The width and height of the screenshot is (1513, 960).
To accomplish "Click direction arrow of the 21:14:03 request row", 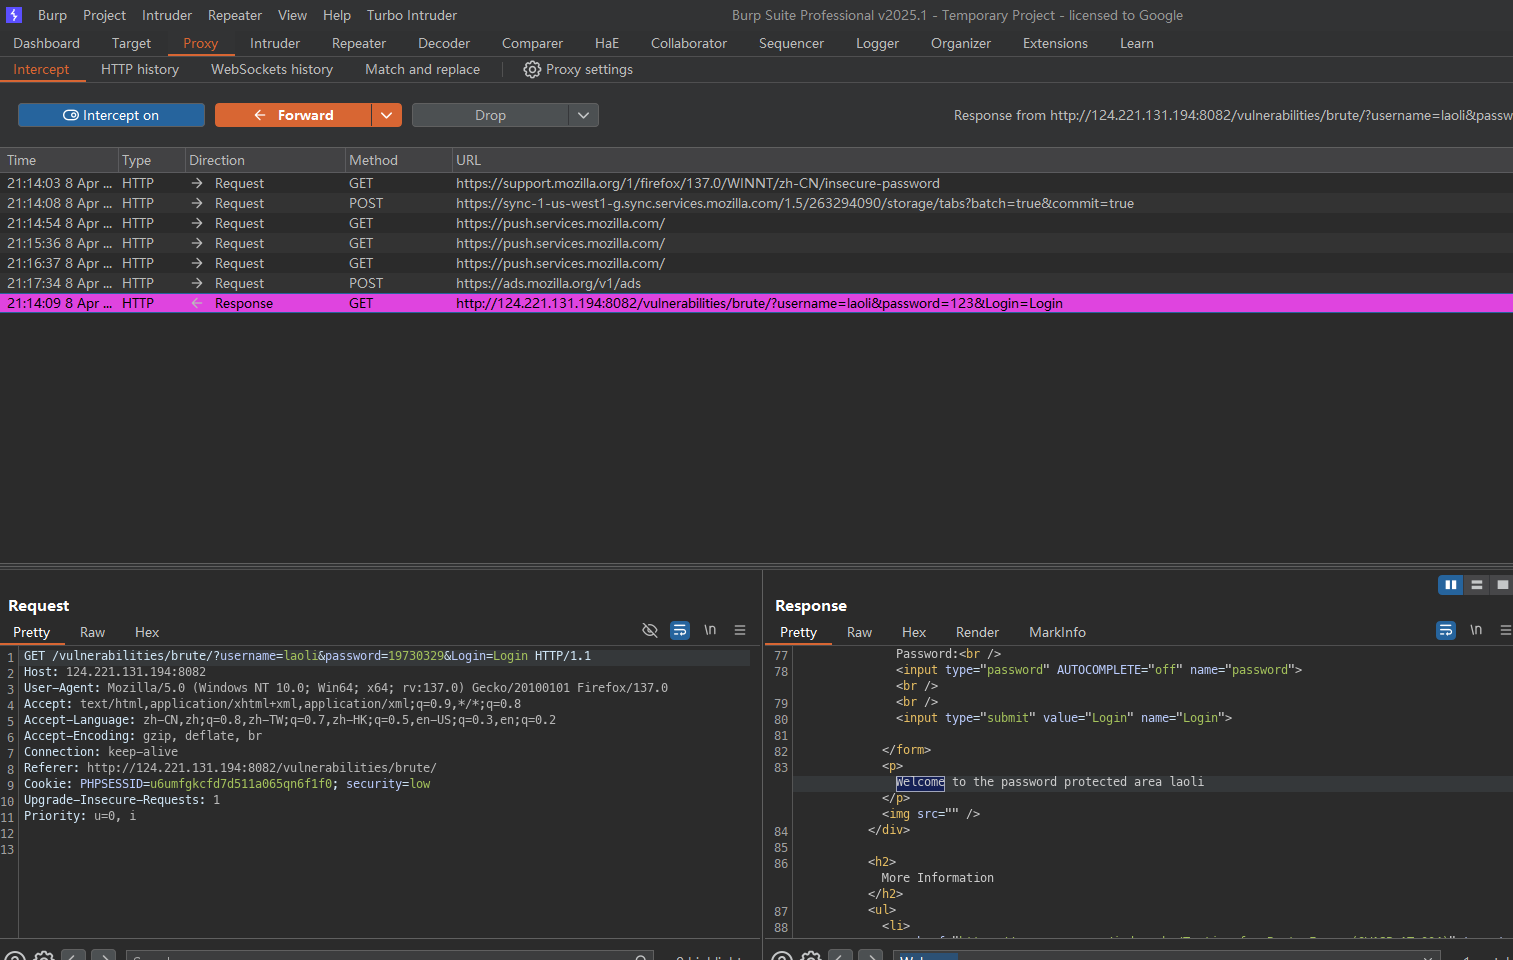I will pos(197,183).
